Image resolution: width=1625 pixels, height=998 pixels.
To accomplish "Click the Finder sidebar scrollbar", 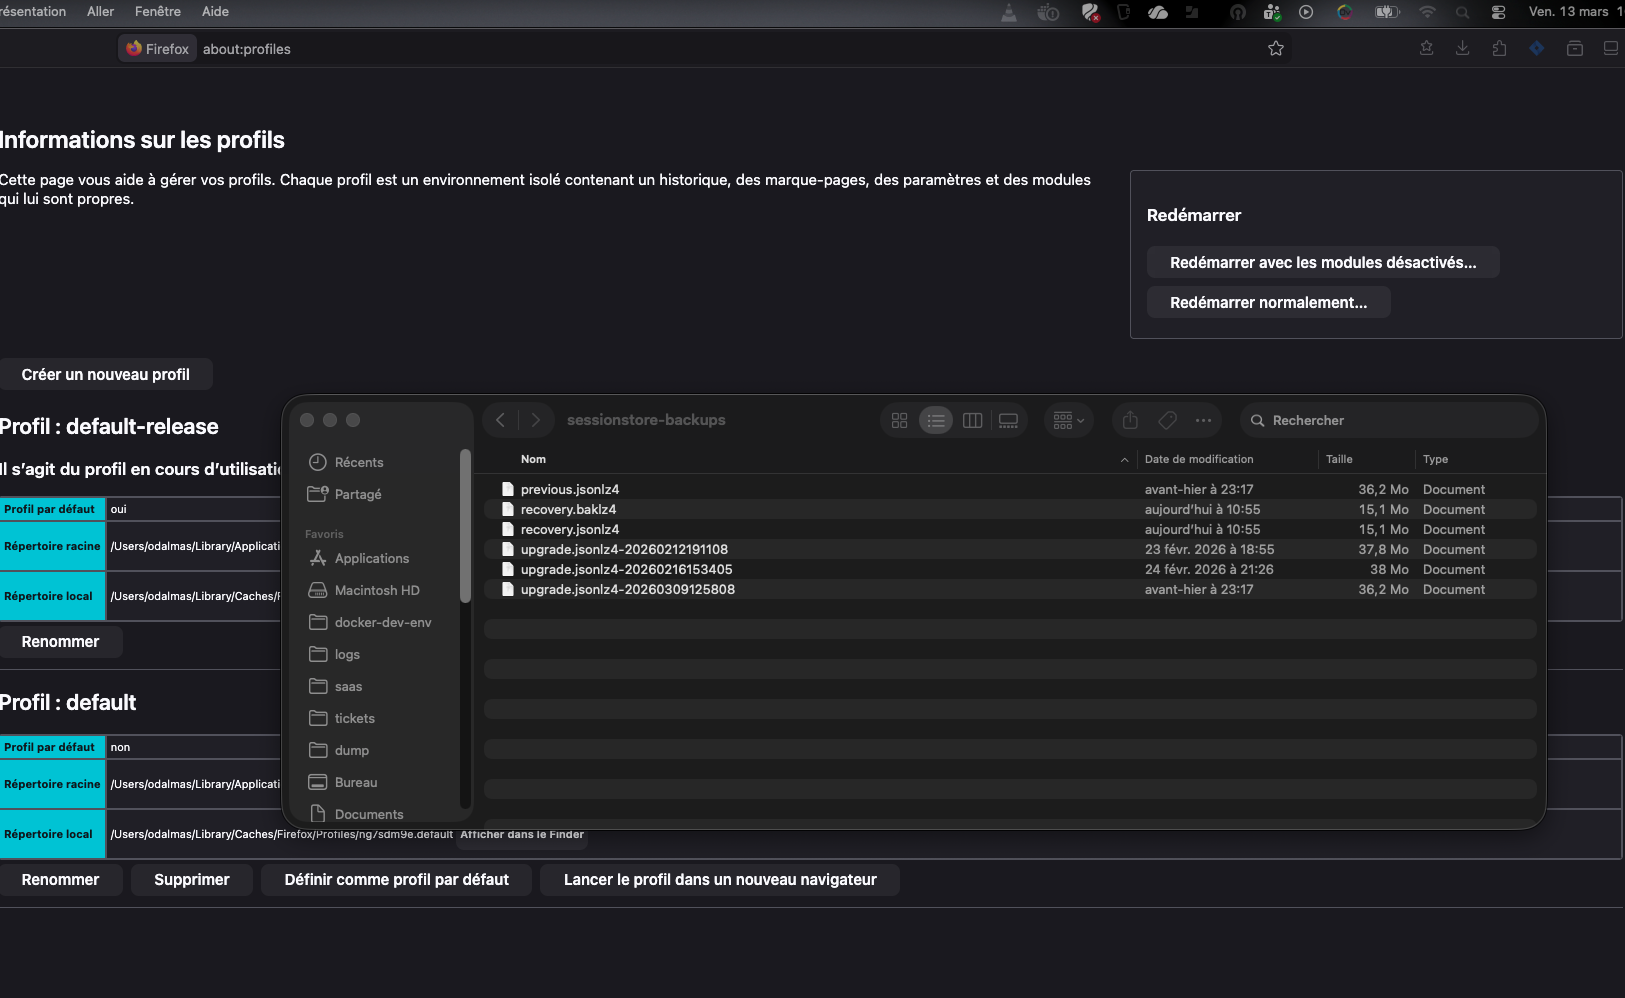I will 465,526.
